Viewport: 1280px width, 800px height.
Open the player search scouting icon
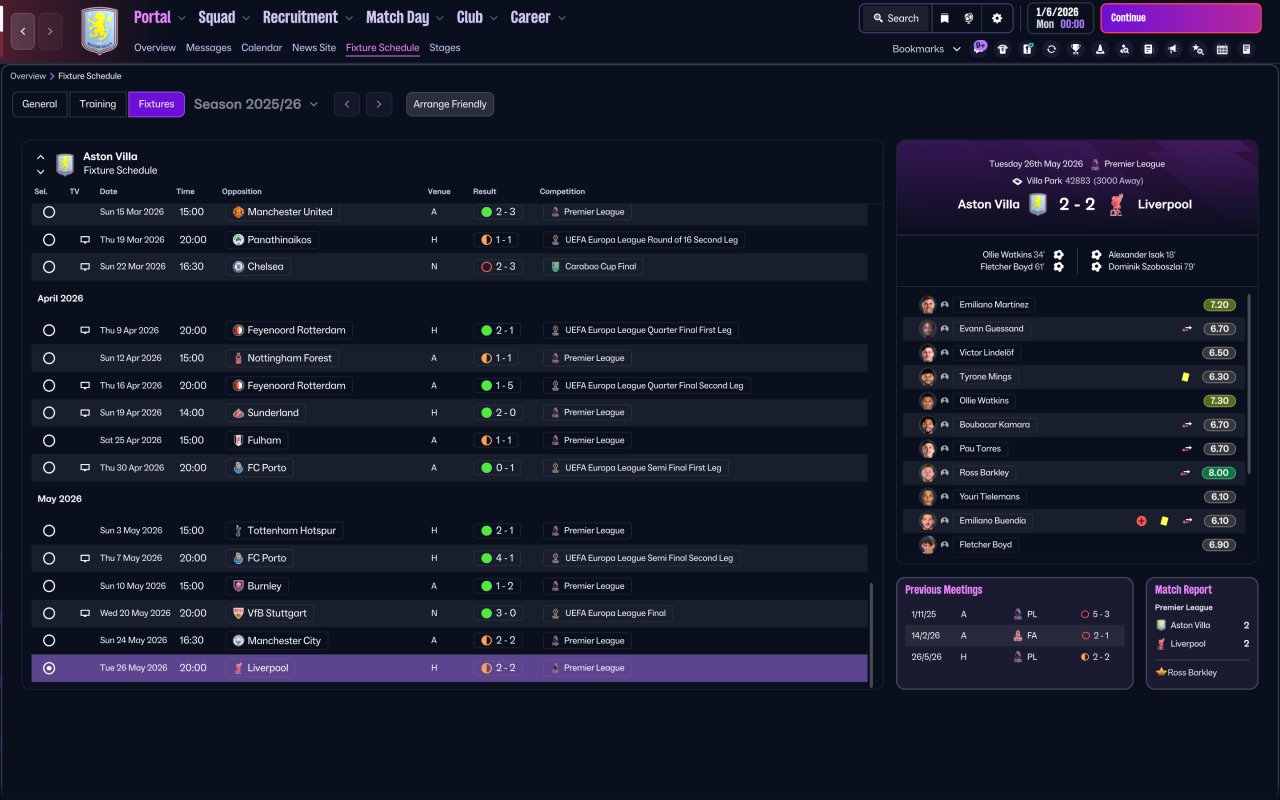click(x=1124, y=49)
